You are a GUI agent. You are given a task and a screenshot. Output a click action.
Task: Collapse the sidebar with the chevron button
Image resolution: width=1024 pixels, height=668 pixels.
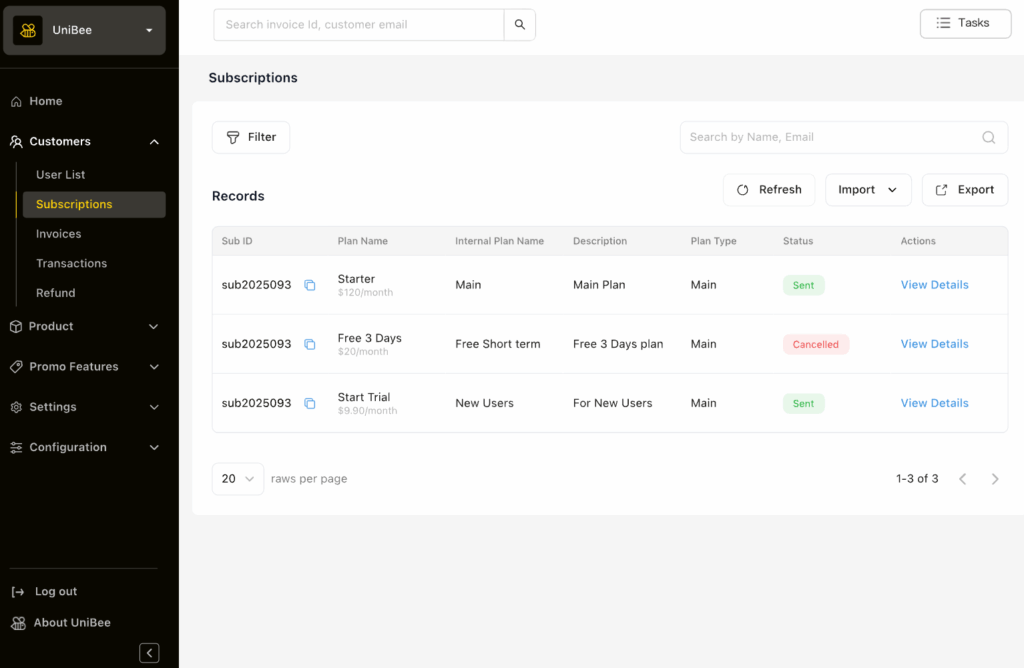tap(149, 652)
